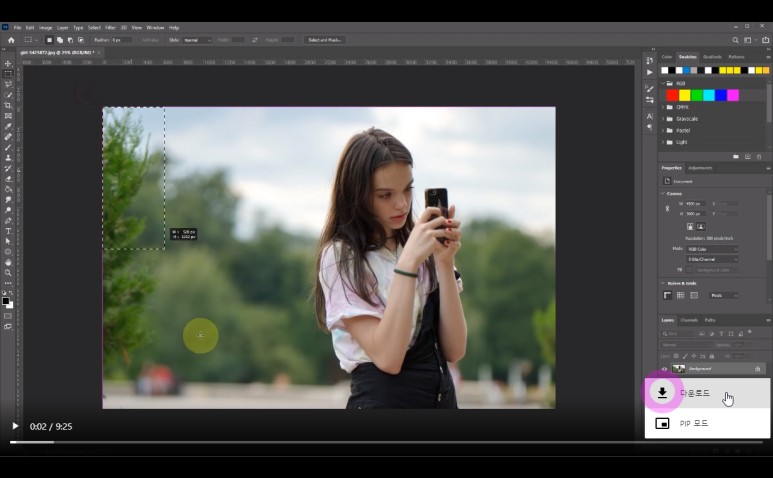The image size is (773, 478).
Task: Click the 다운로드 download option
Action: (x=707, y=393)
